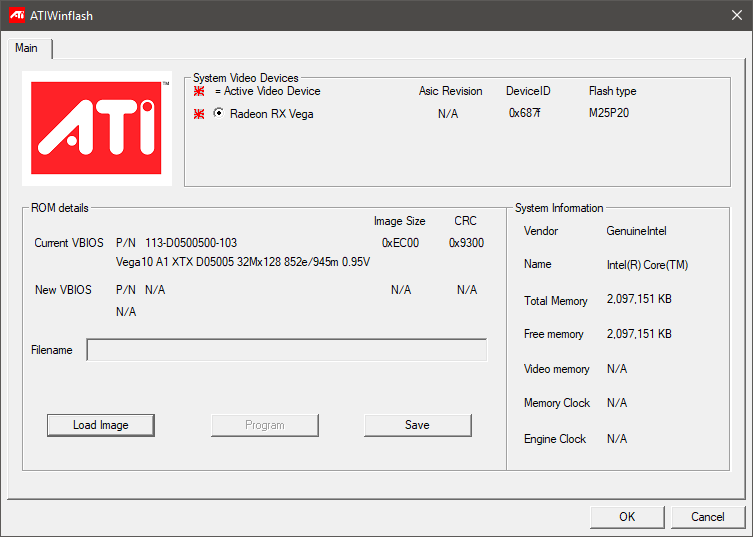Switch to the Main tab
Image resolution: width=753 pixels, height=537 pixels.
click(26, 48)
